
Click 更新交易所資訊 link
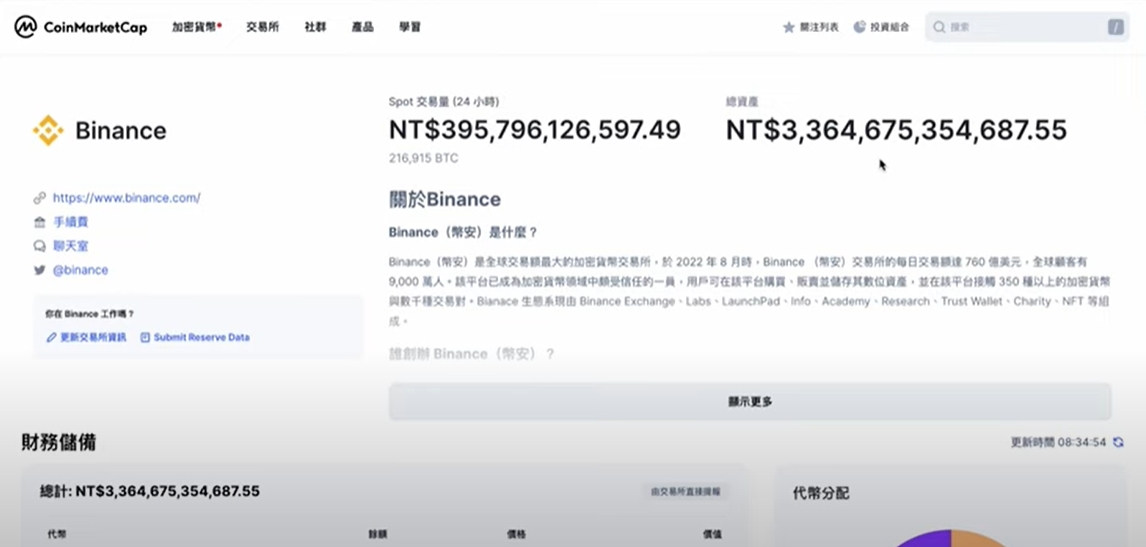point(93,337)
